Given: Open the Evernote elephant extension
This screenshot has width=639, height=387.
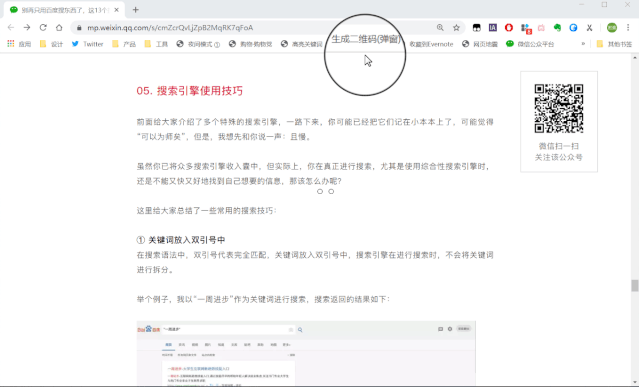Looking at the screenshot, I should tap(557, 28).
